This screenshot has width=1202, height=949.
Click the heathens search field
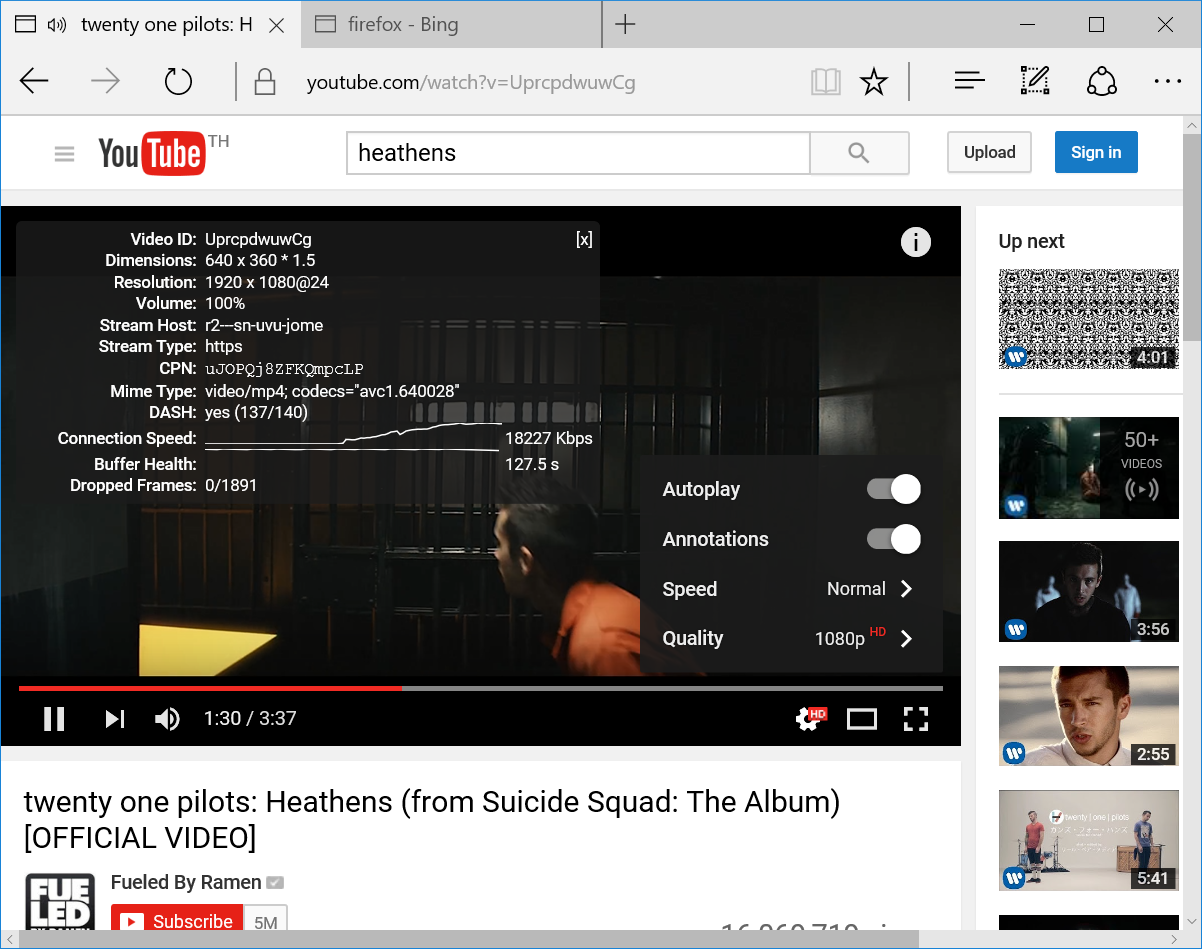pos(578,153)
